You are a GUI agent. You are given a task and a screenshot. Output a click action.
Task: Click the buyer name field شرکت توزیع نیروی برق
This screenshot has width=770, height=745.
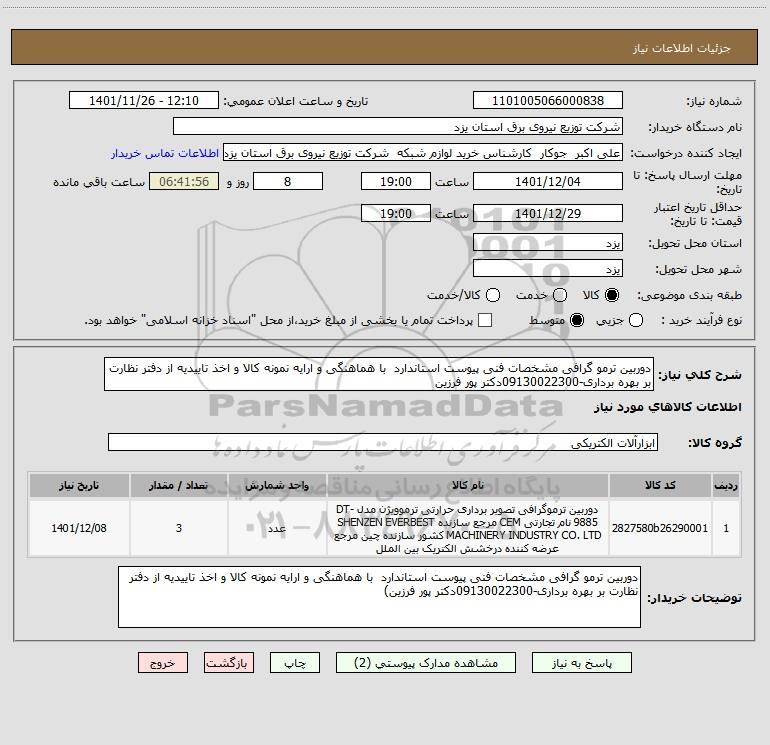(x=398, y=127)
